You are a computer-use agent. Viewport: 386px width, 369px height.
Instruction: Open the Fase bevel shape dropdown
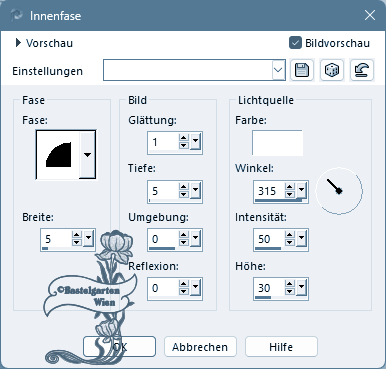point(87,155)
